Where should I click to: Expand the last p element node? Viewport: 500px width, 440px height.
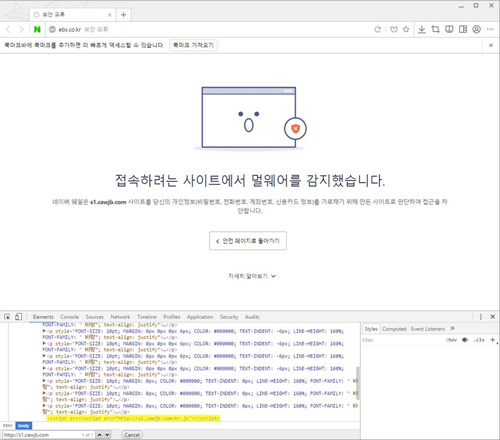44,406
